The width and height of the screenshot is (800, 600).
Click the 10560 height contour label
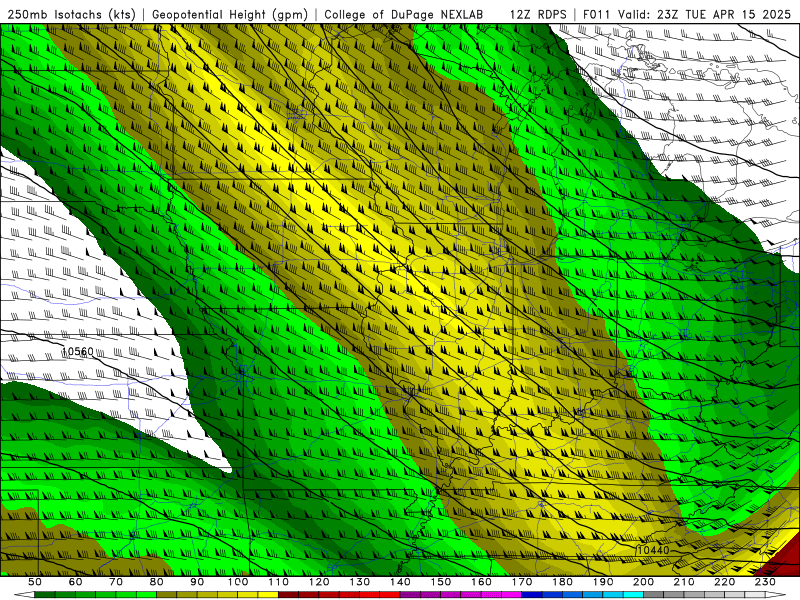[x=78, y=352]
